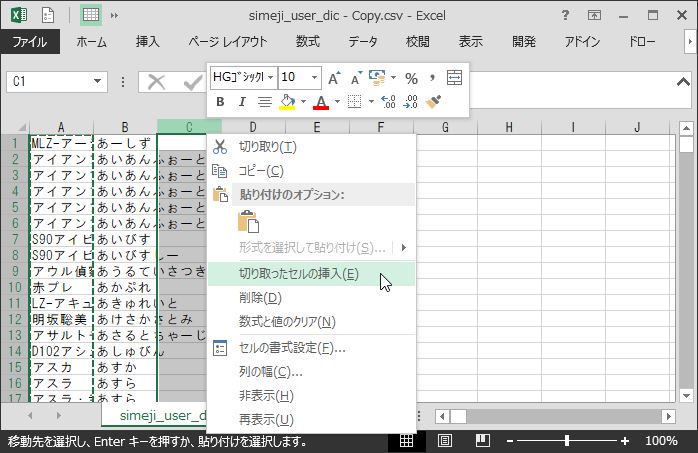Choose 非表示(H) in context menu
Viewport: 698px width, 453px height.
pos(312,395)
